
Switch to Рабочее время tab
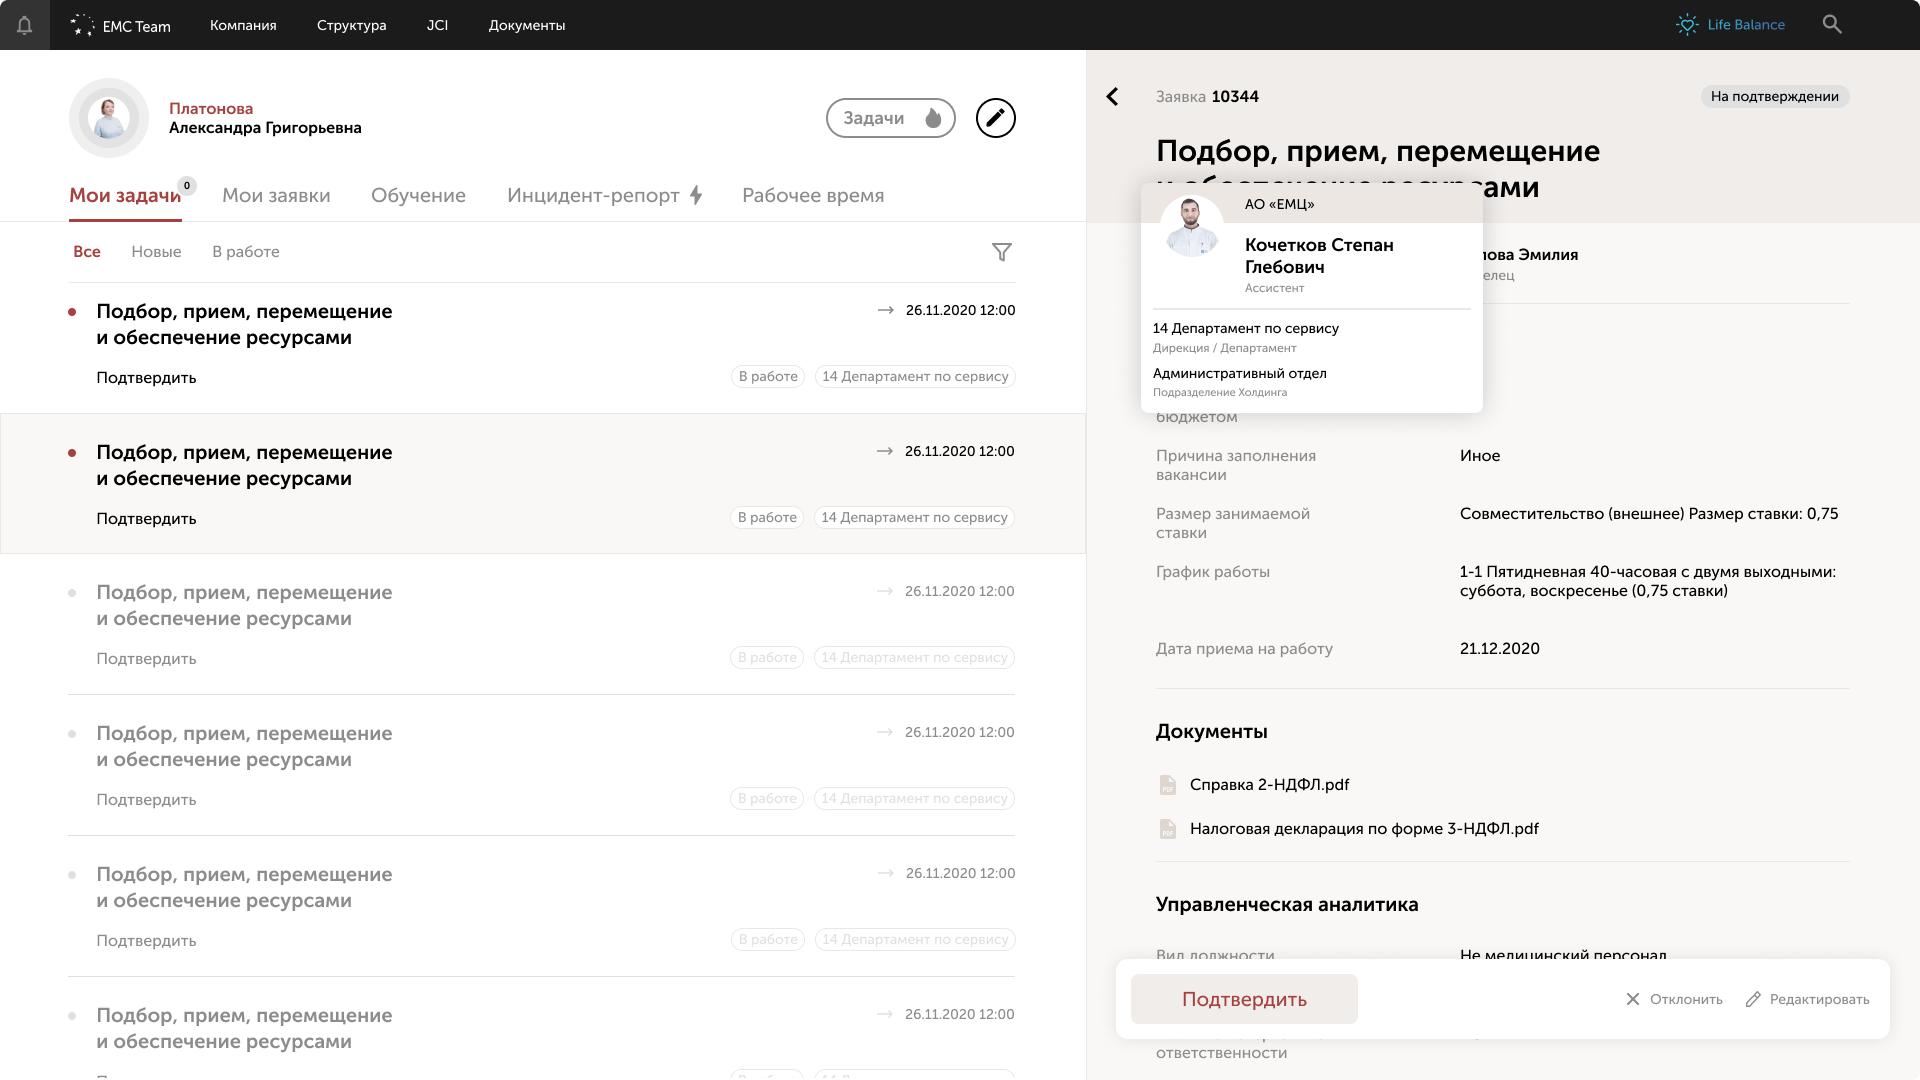pos(812,196)
